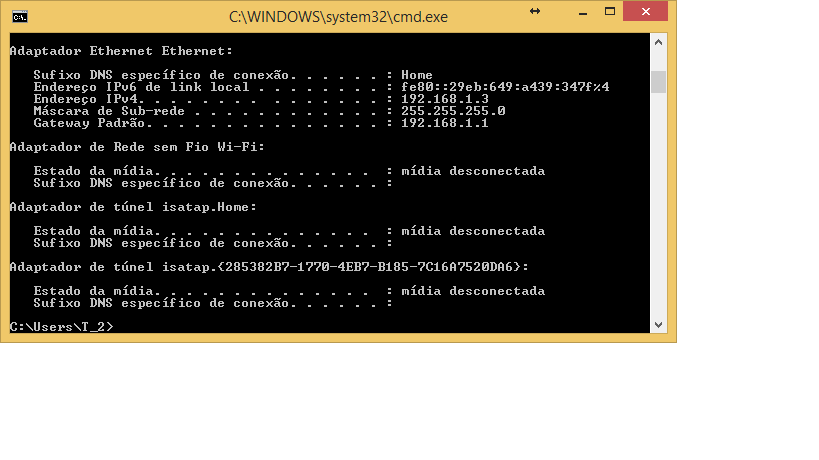Click the label Endereço IPv4
The width and height of the screenshot is (819, 460).
[x=86, y=99]
